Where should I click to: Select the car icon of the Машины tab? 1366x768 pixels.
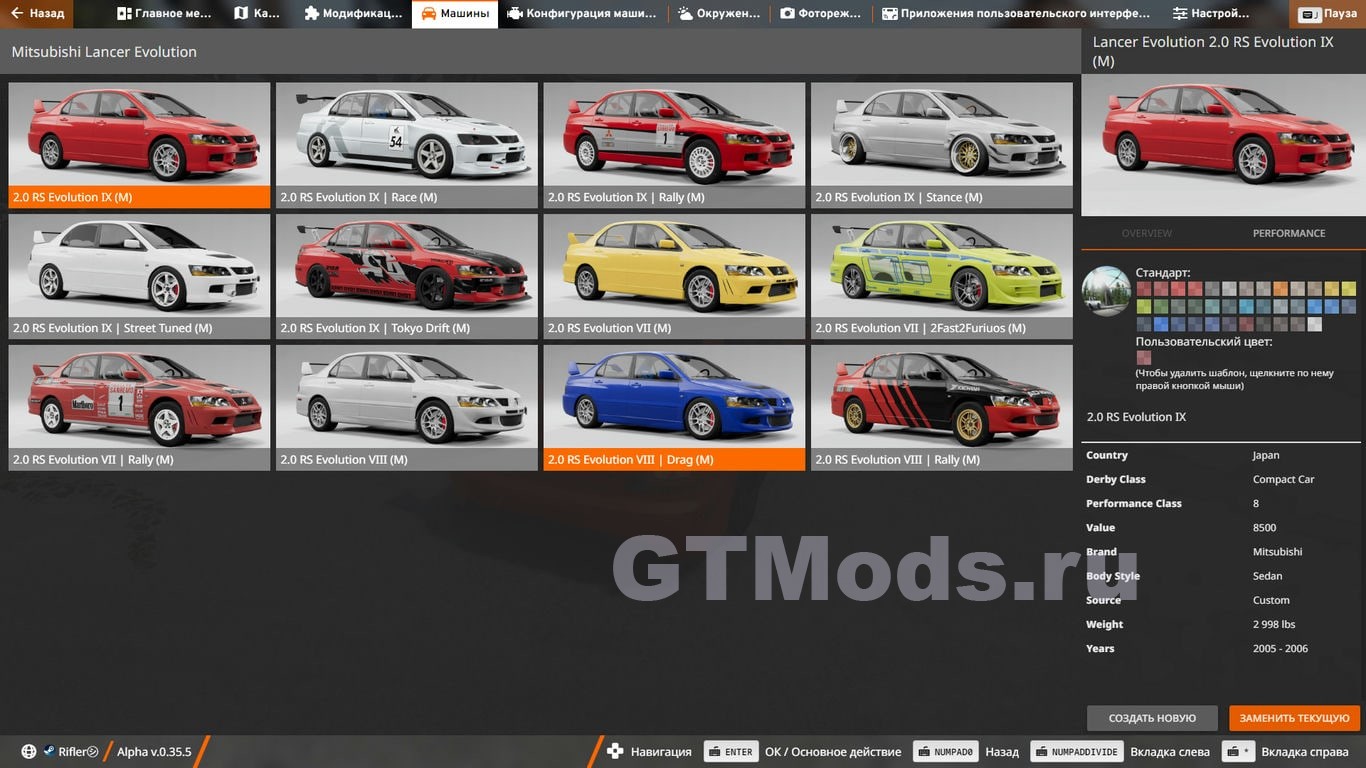(428, 14)
